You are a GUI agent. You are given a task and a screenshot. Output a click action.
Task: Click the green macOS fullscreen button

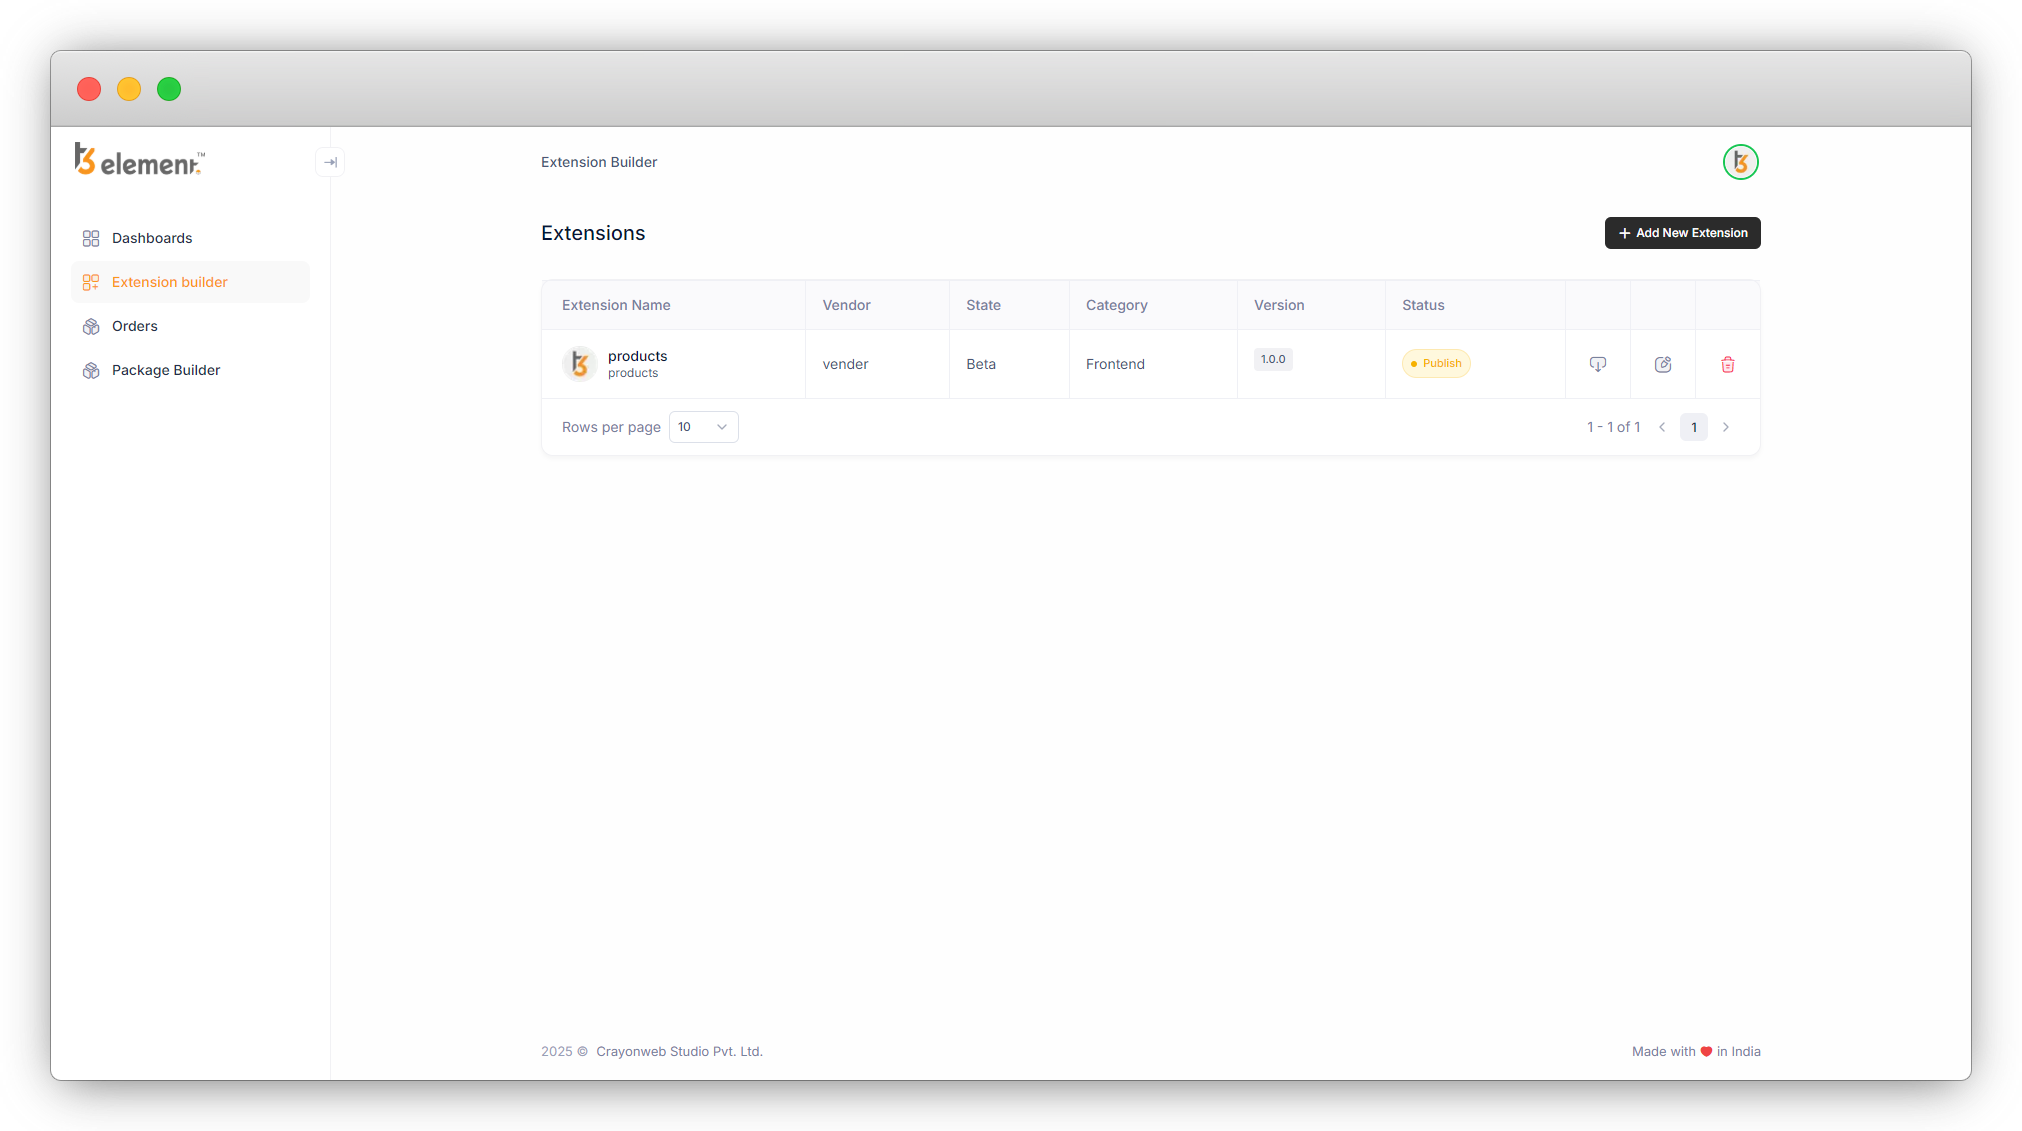169,89
